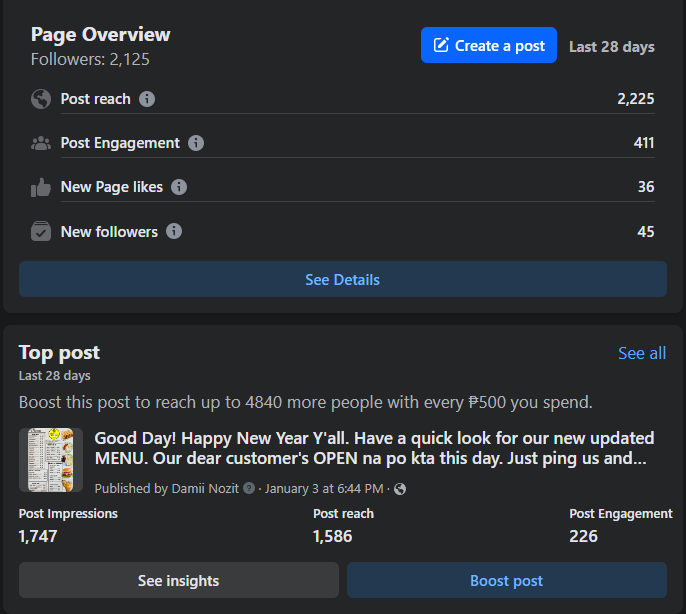This screenshot has height=614, width=686.
Task: Click the New followers label
Action: click(x=109, y=232)
